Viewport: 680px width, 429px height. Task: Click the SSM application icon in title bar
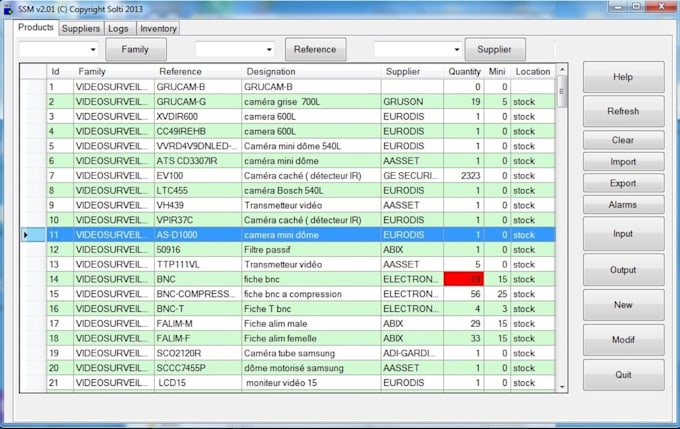click(x=8, y=9)
